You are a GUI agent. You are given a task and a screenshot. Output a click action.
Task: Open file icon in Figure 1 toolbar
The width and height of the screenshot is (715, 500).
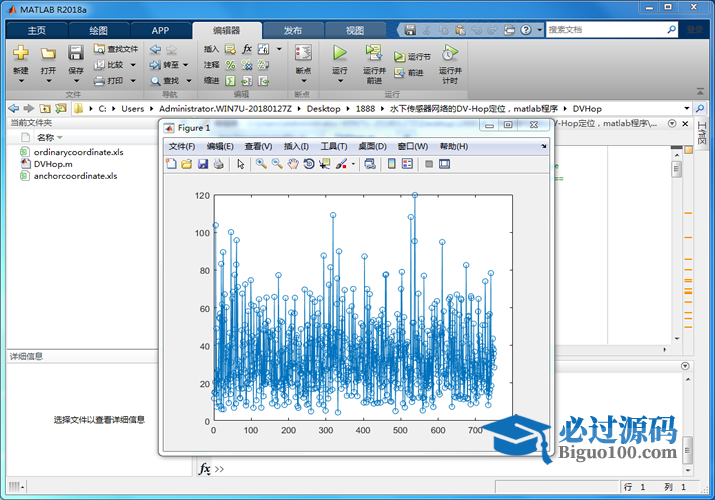(187, 164)
